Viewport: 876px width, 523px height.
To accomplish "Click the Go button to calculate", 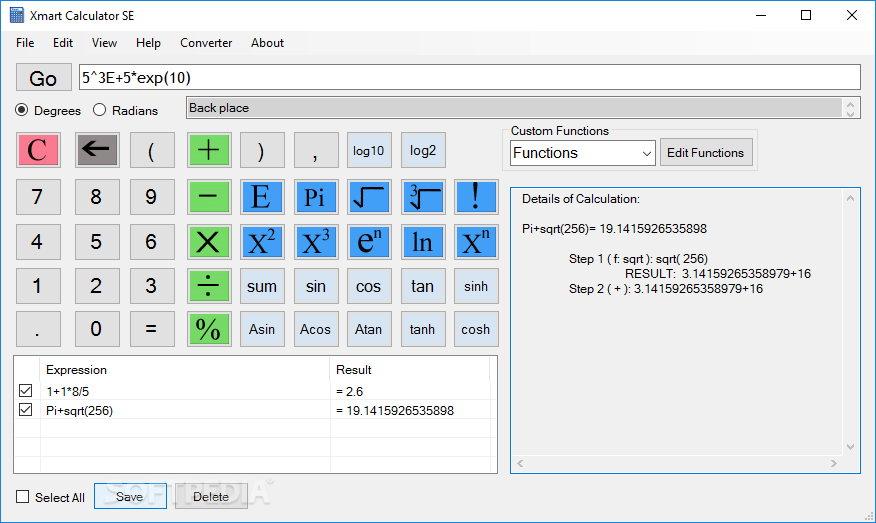I will tap(44, 78).
